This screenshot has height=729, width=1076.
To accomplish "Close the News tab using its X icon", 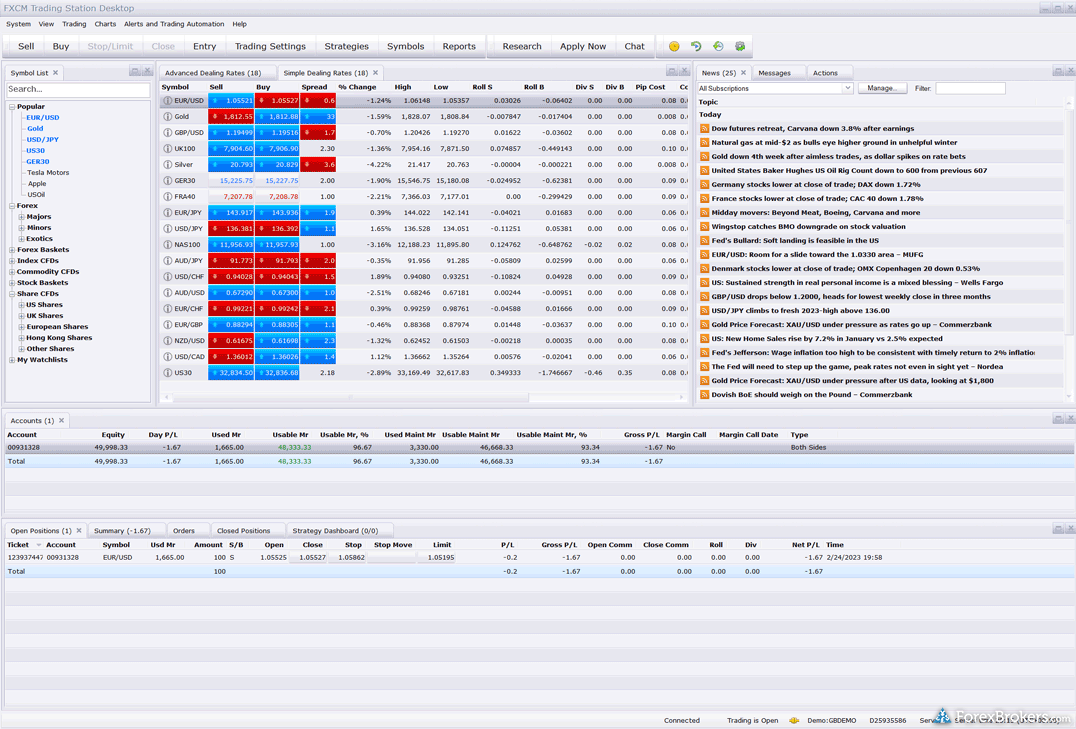I will (x=743, y=73).
